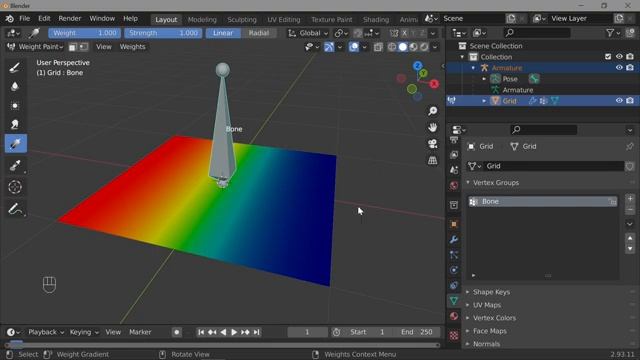Screen dimensions: 640x360
Task: Open the Texture properties tab
Action: 454,336
